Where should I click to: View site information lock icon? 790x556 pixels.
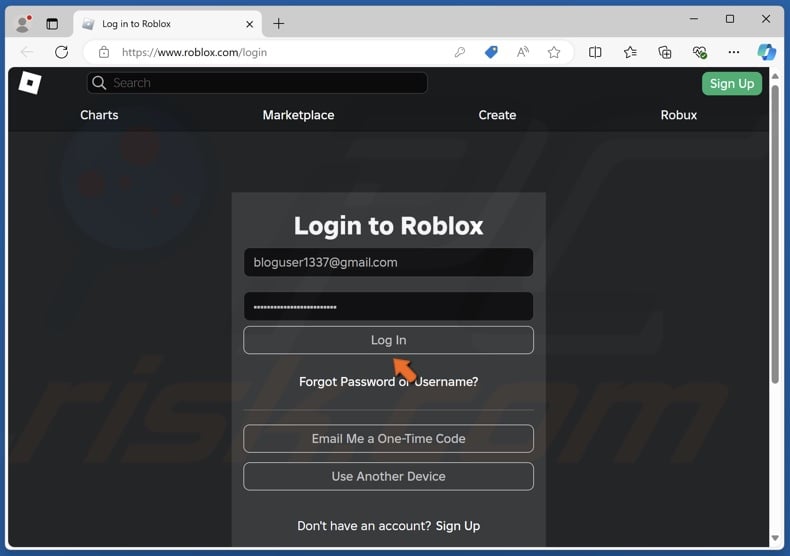coord(104,52)
